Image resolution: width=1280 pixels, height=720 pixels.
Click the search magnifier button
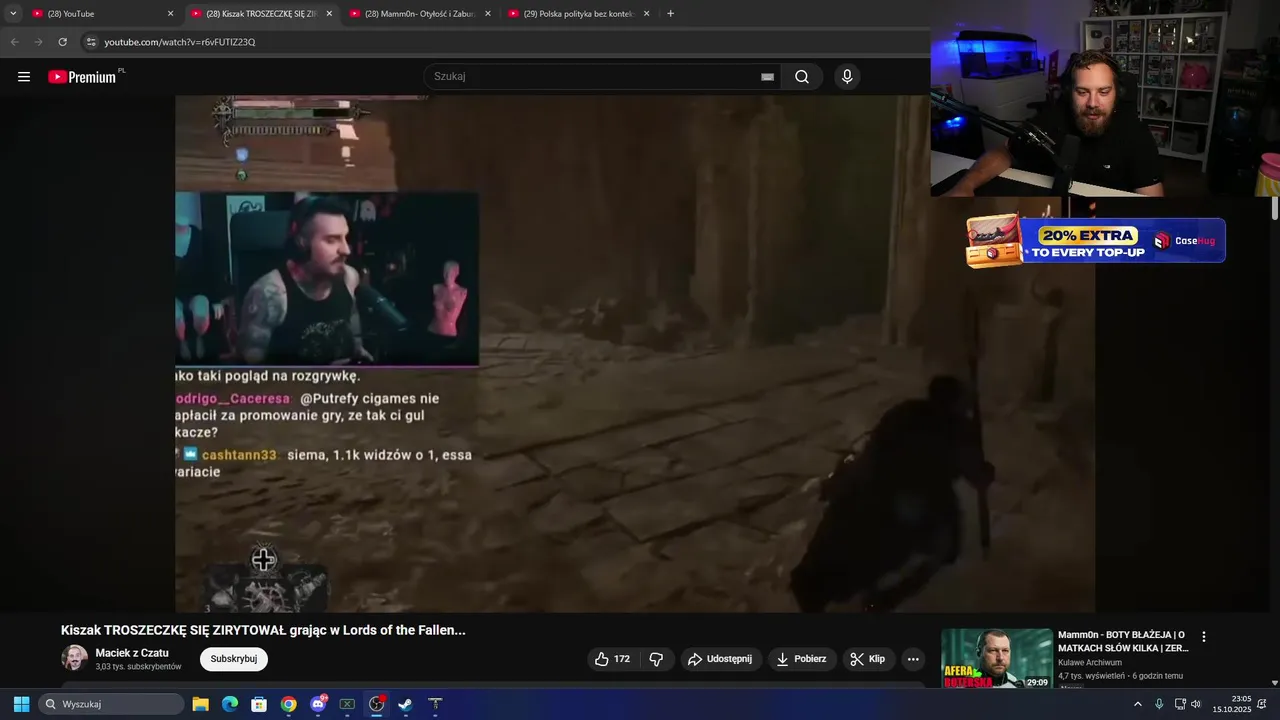pos(802,77)
